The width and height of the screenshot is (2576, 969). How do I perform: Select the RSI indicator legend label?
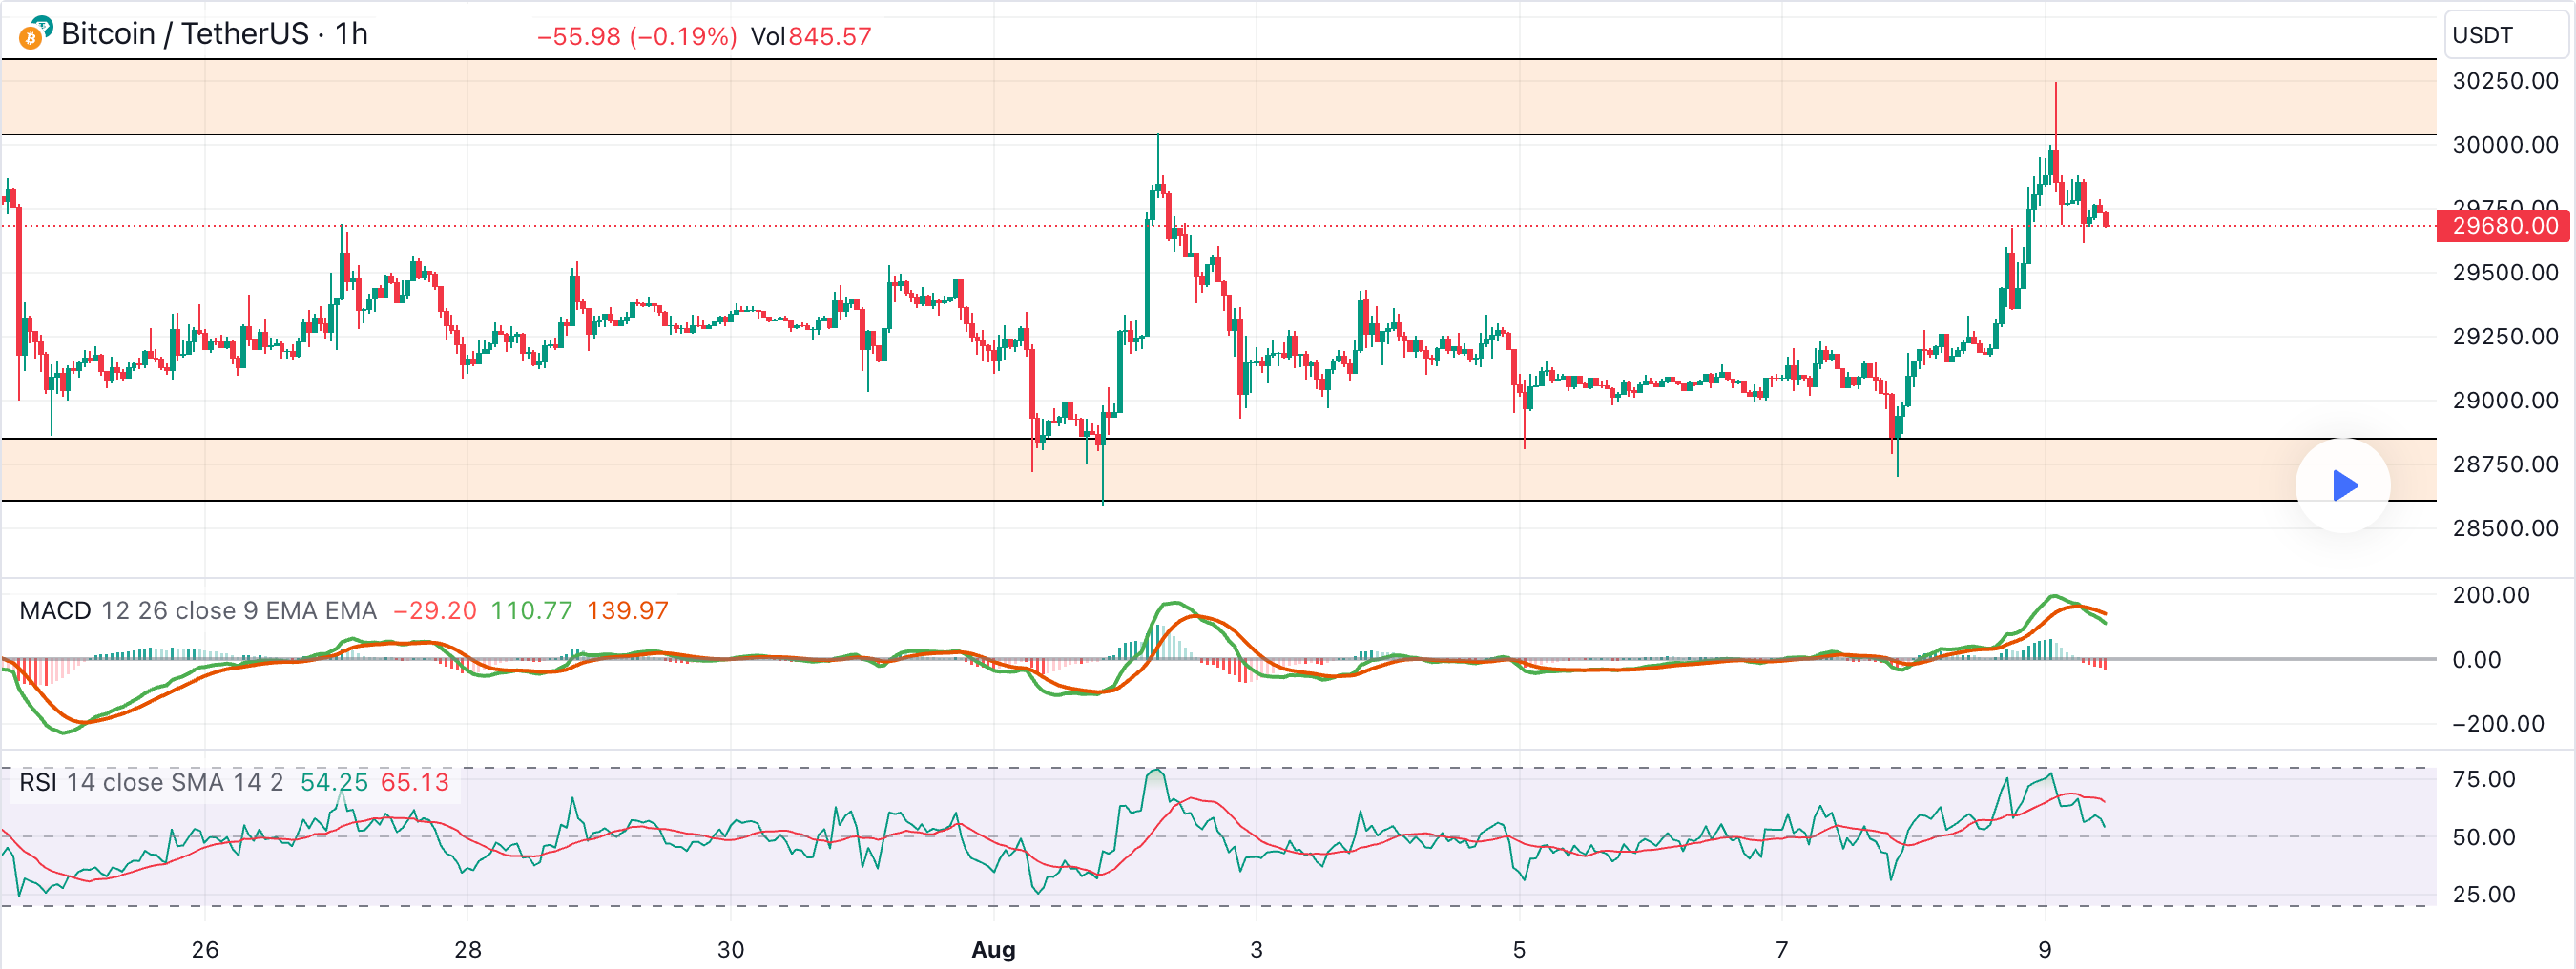click(x=38, y=782)
